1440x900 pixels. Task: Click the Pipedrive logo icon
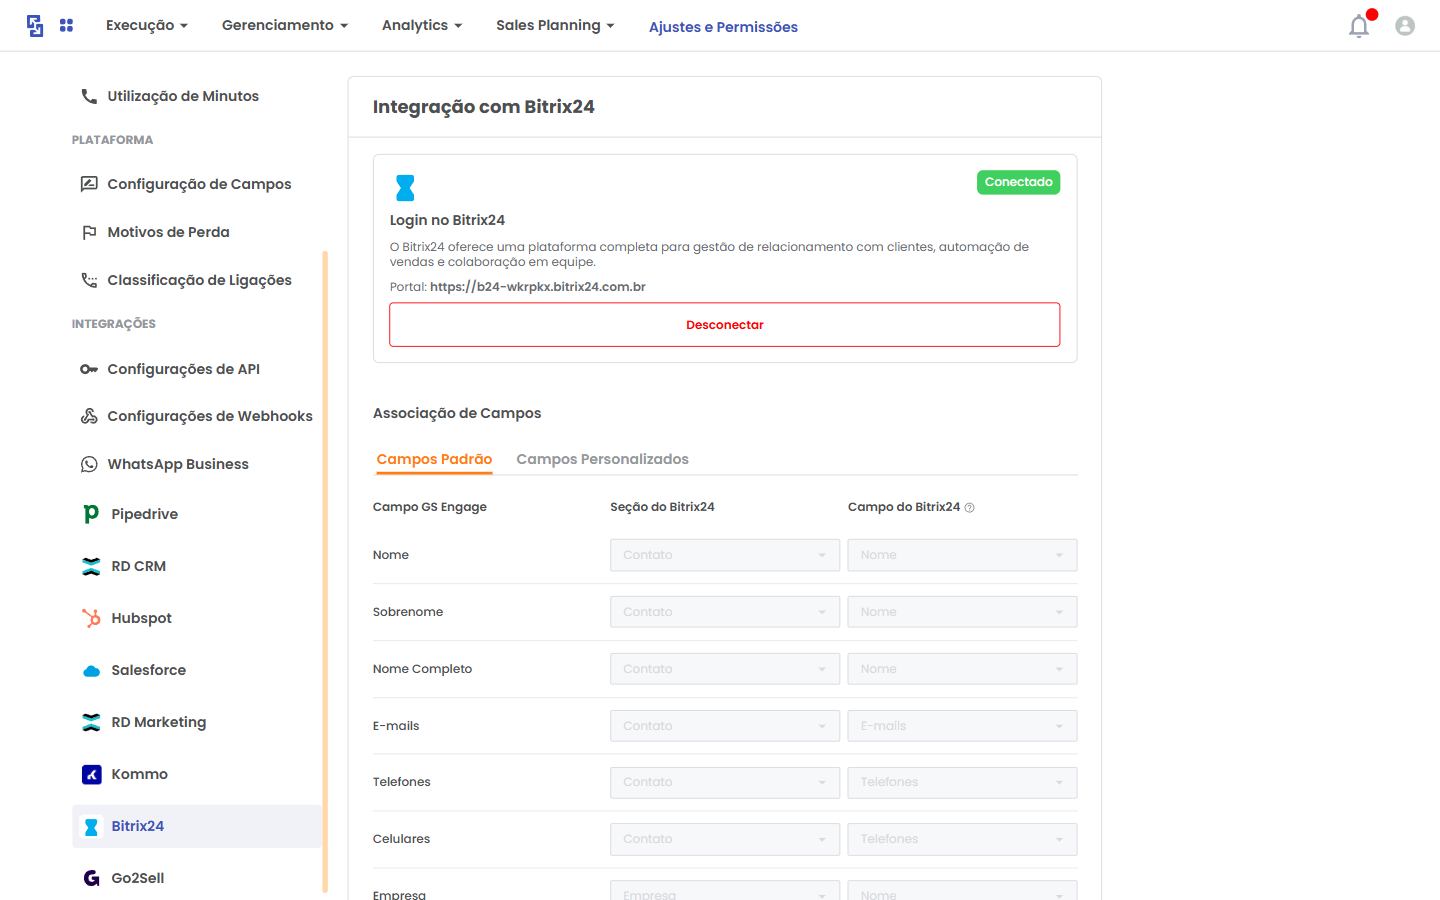point(91,514)
